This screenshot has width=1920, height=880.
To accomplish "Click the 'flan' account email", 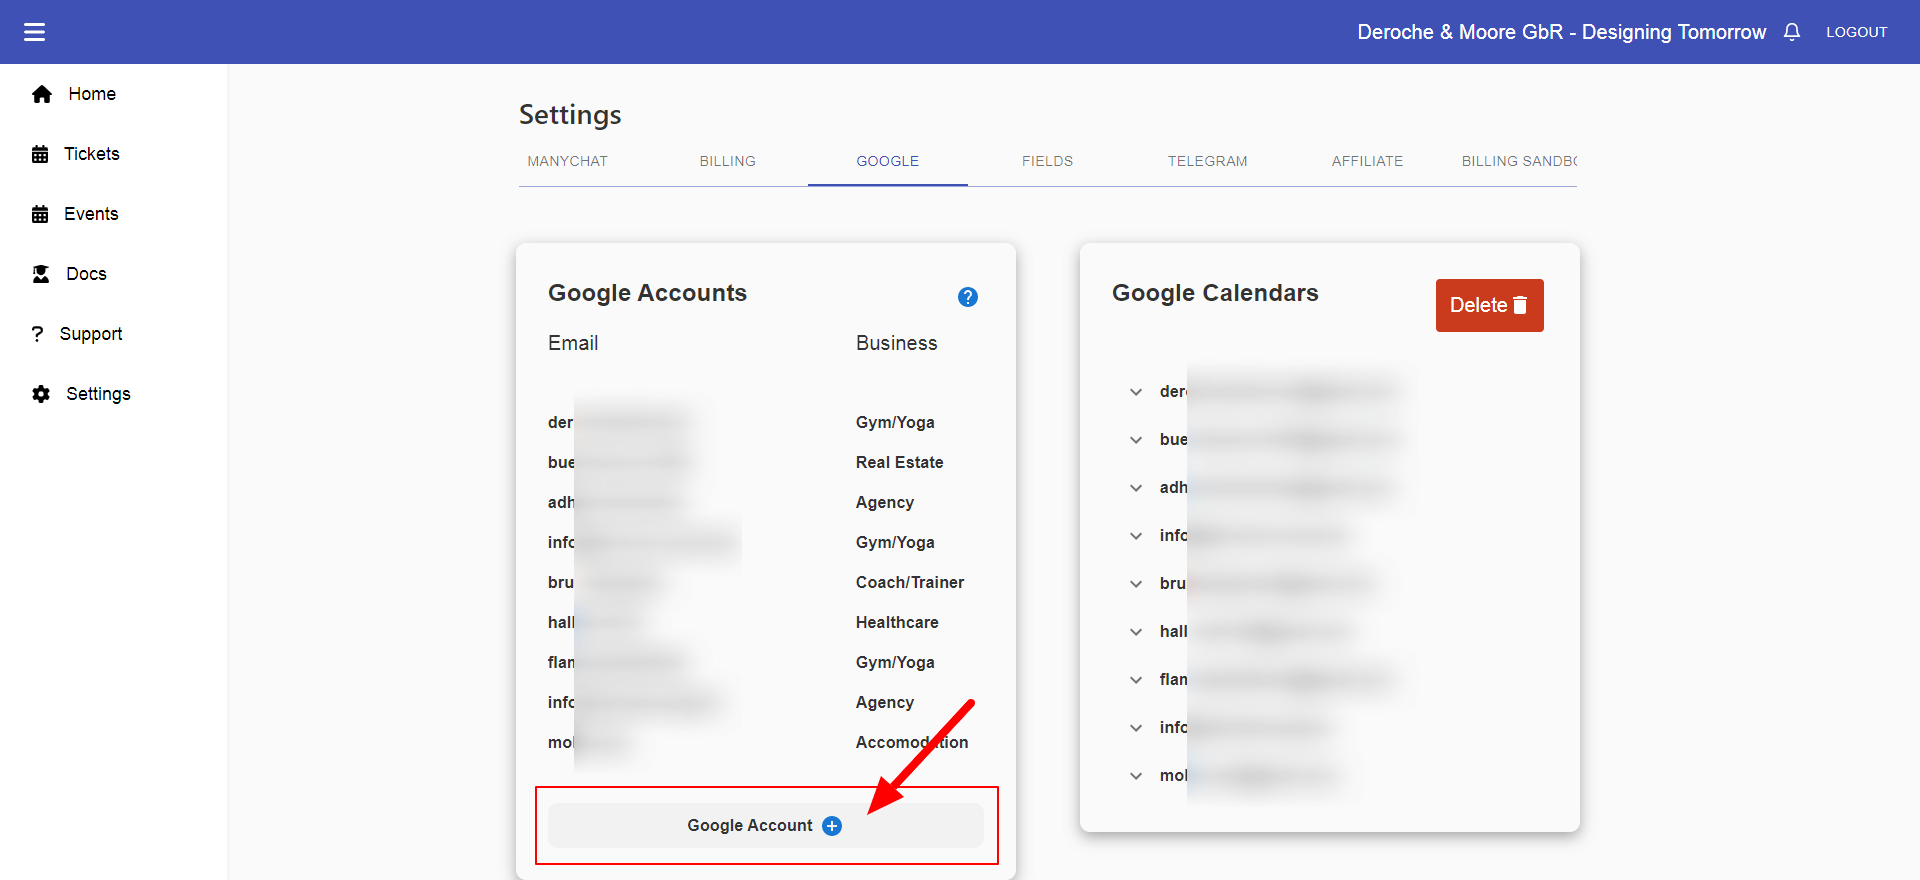I will tap(617, 662).
